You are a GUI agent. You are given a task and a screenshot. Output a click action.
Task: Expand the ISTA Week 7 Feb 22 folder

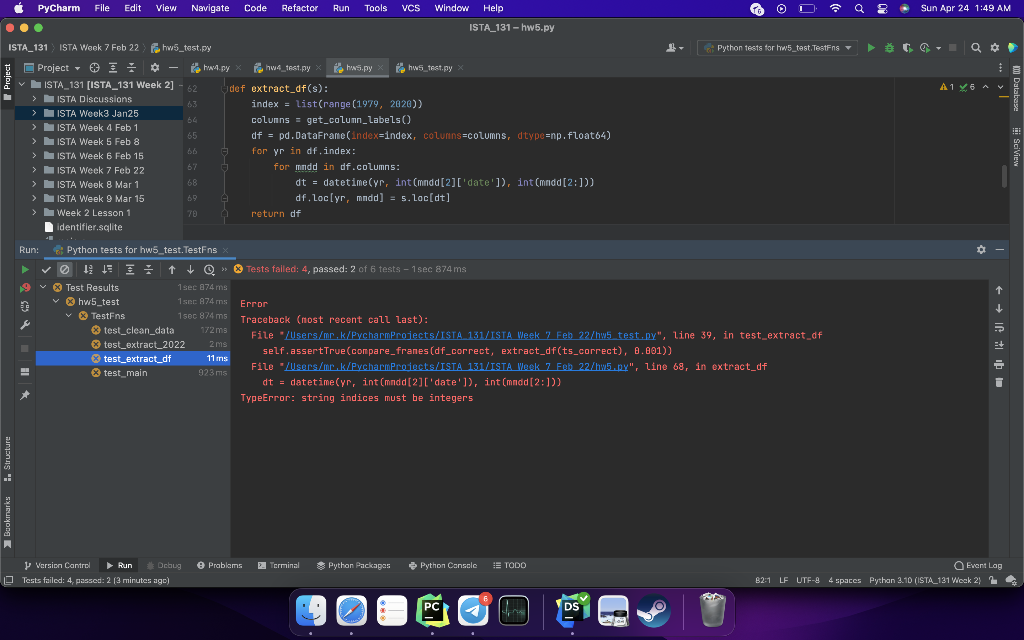pos(34,170)
